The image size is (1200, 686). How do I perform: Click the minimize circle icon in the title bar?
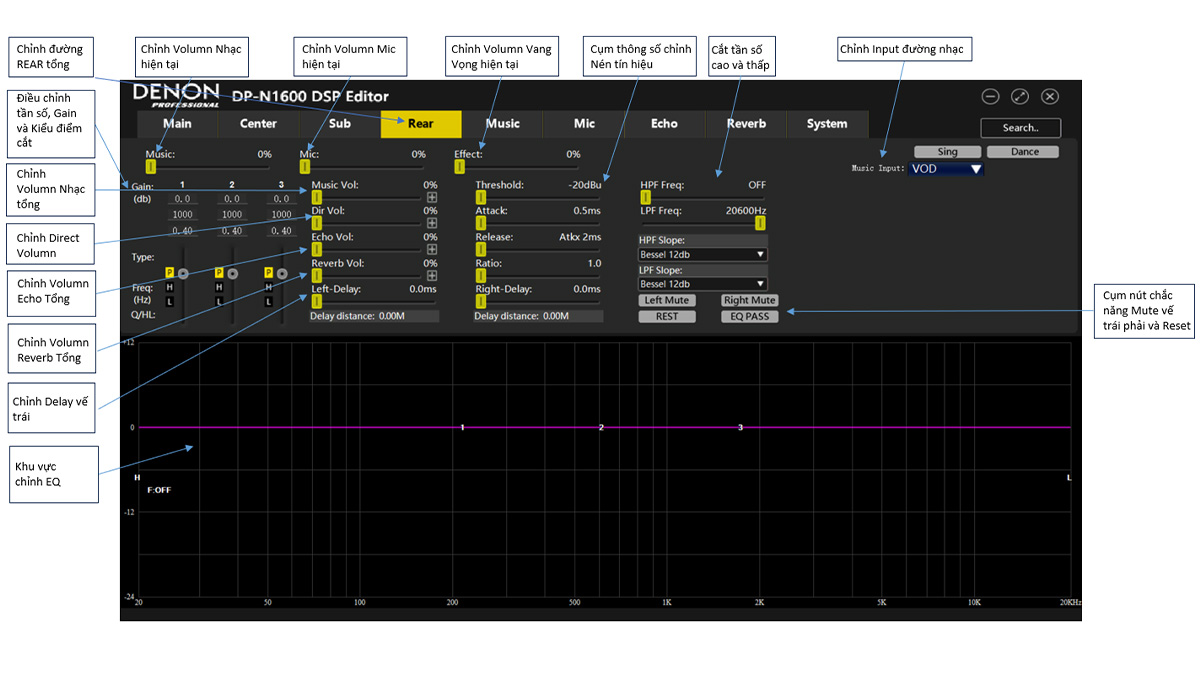pos(990,97)
